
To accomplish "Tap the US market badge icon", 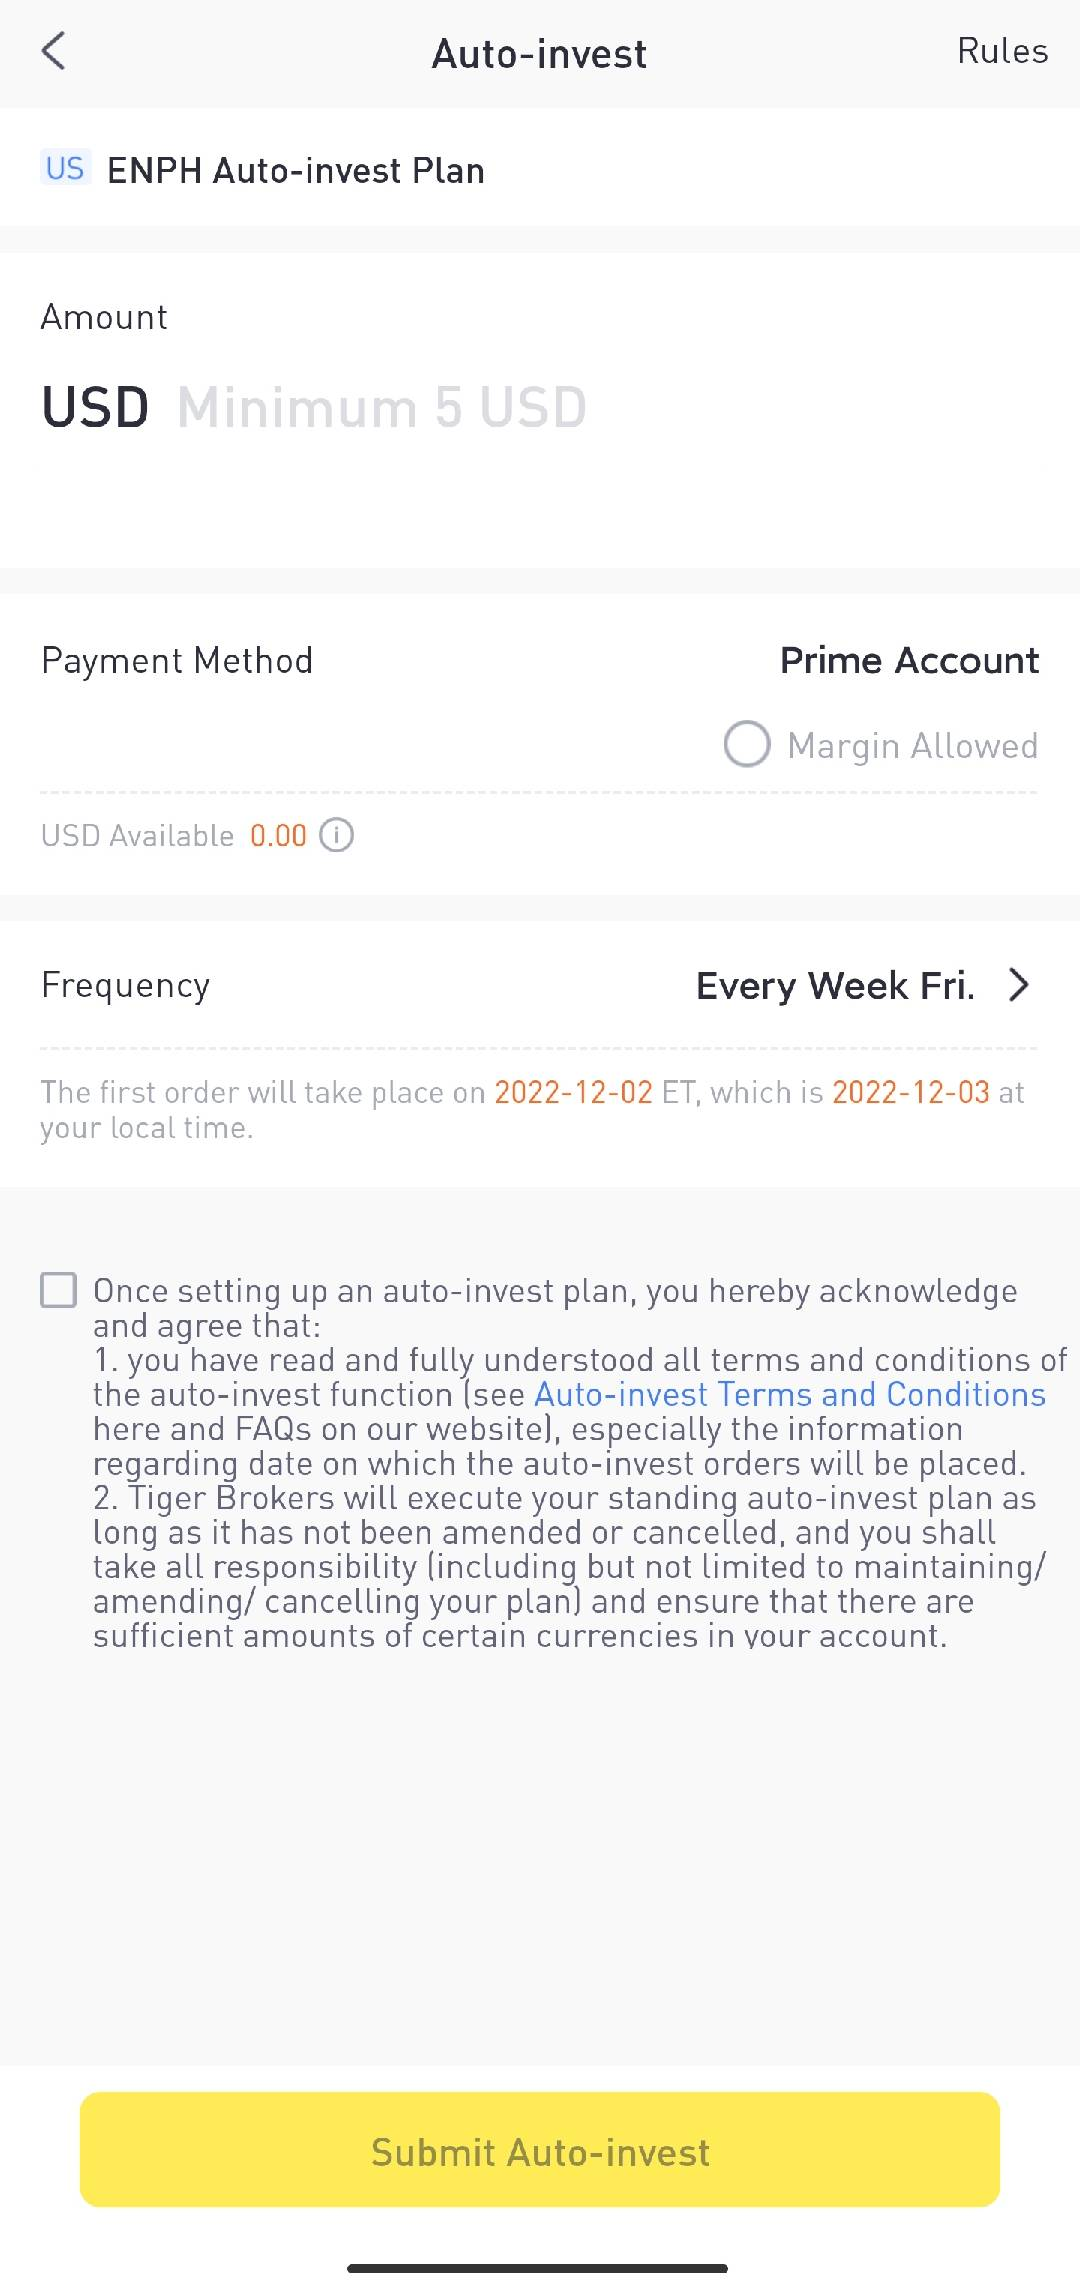I will (65, 168).
